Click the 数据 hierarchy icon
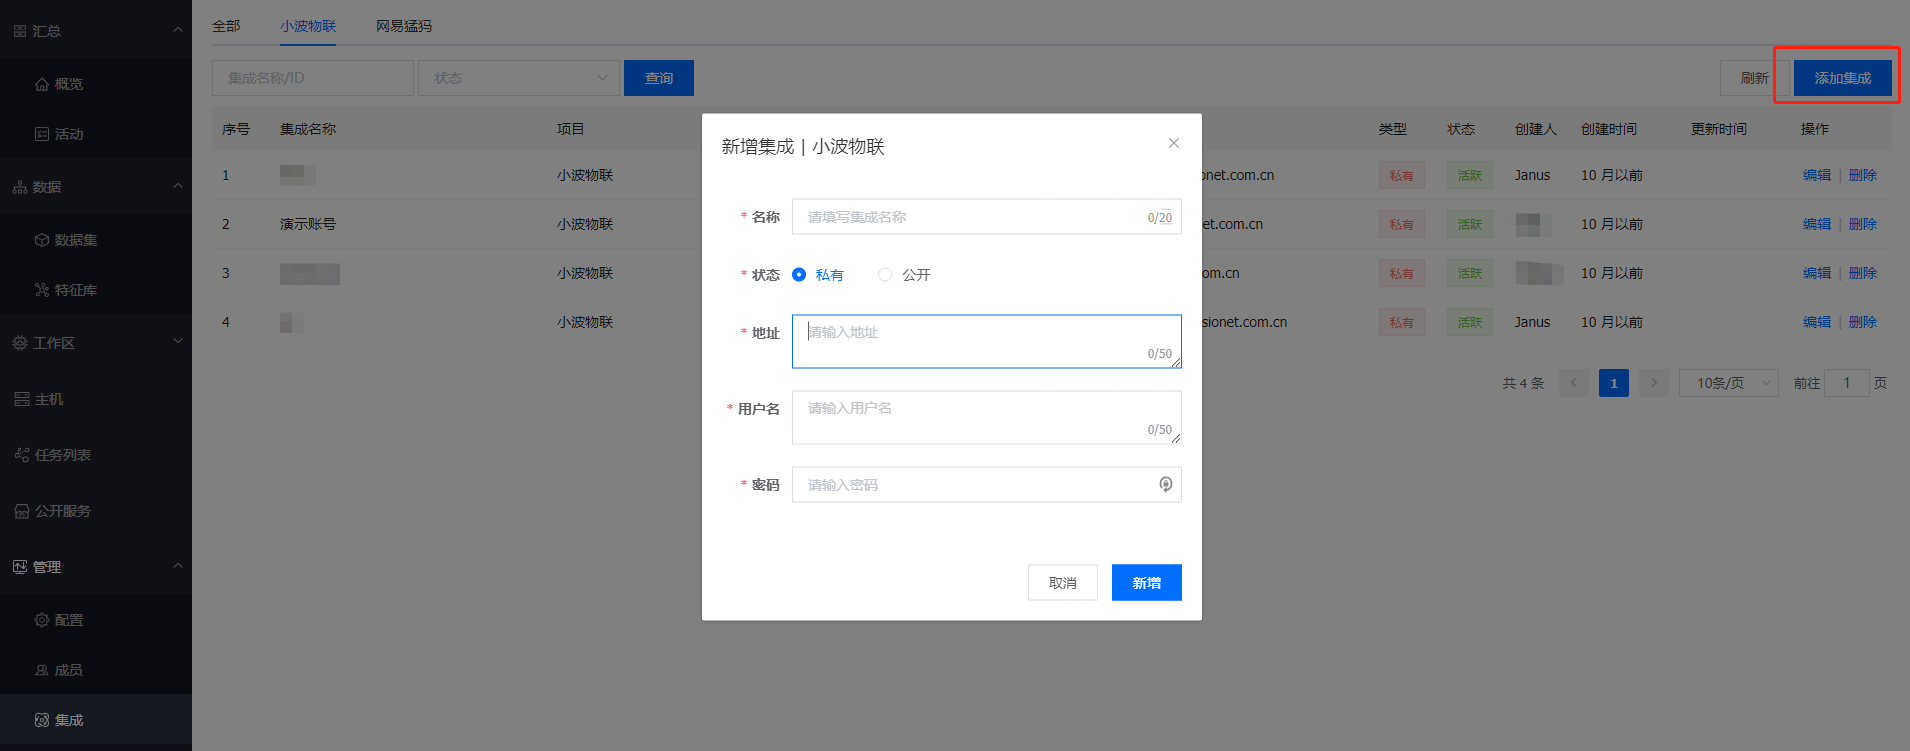This screenshot has height=751, width=1910. [x=20, y=187]
